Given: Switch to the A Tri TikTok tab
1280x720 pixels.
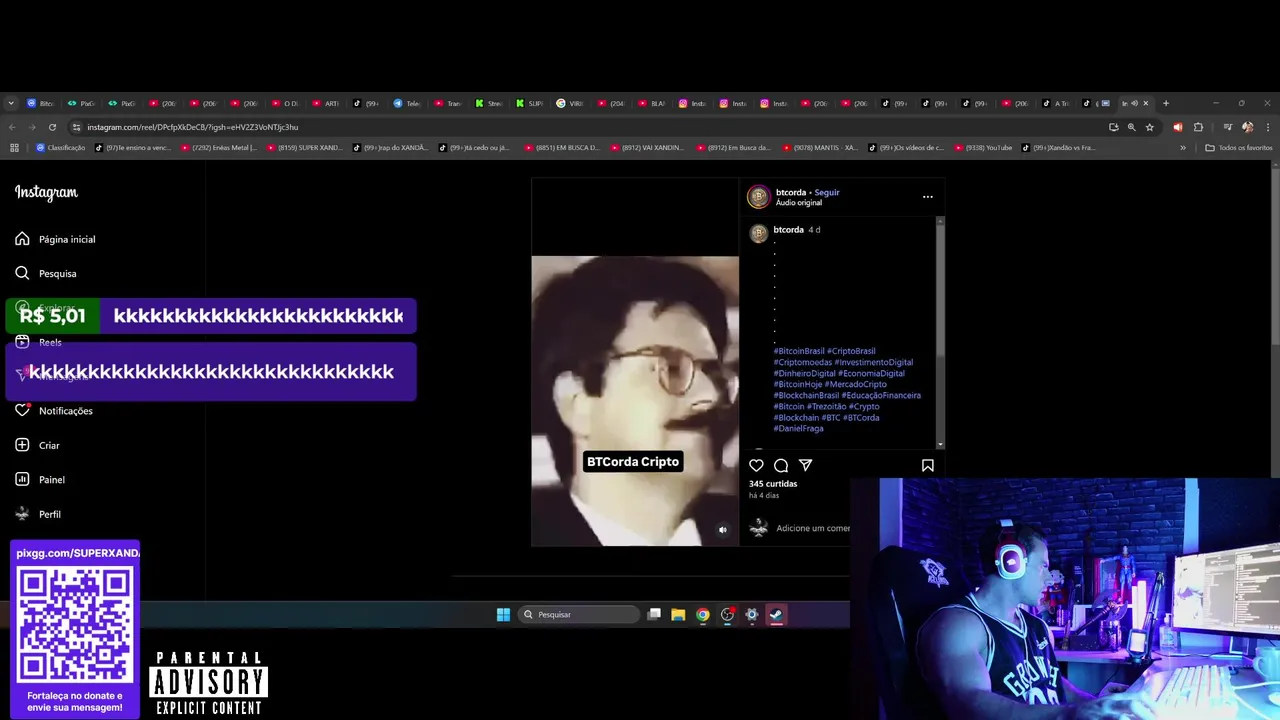Looking at the screenshot, I should (x=1056, y=103).
